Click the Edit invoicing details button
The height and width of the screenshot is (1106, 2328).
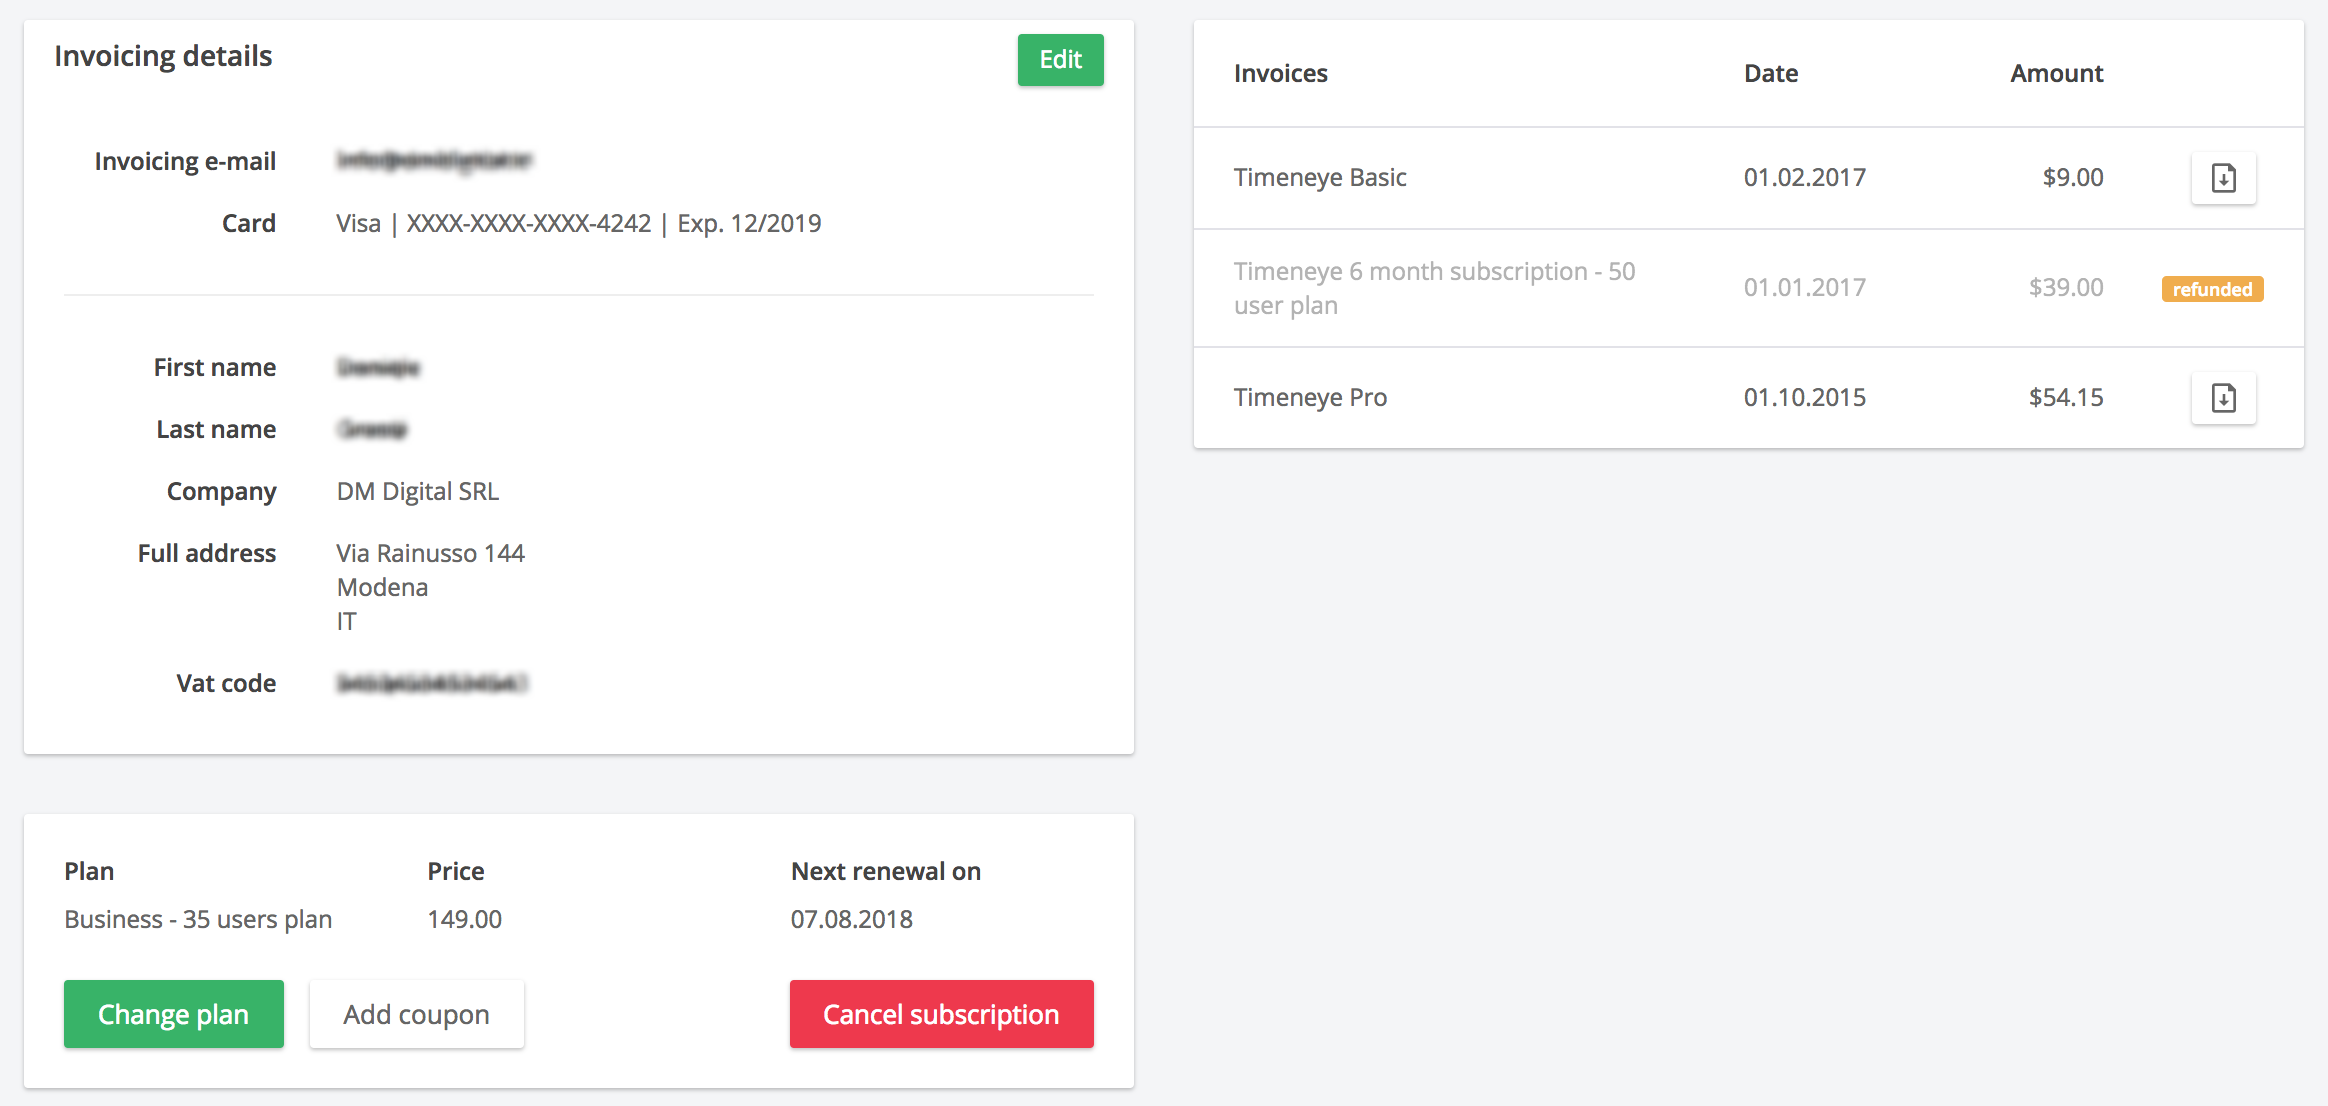pos(1060,60)
